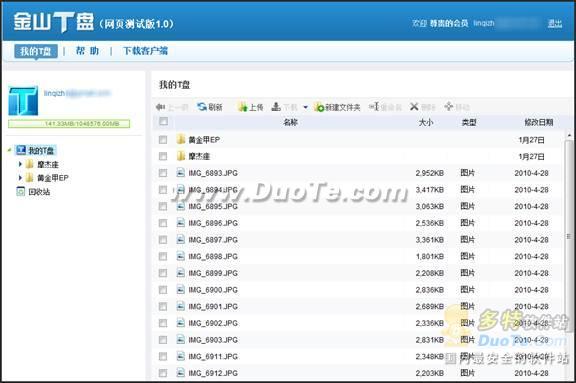
Task: Click the New Folder (新建文件夹) icon
Action: click(x=319, y=107)
